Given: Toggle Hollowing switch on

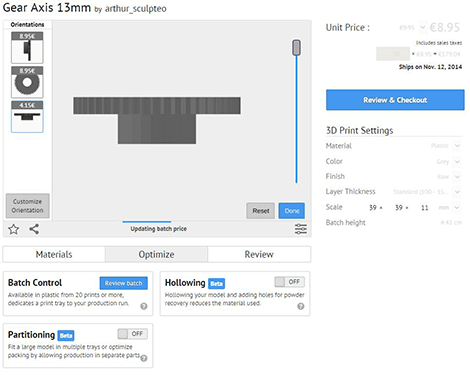Looking at the screenshot, I should [x=289, y=282].
